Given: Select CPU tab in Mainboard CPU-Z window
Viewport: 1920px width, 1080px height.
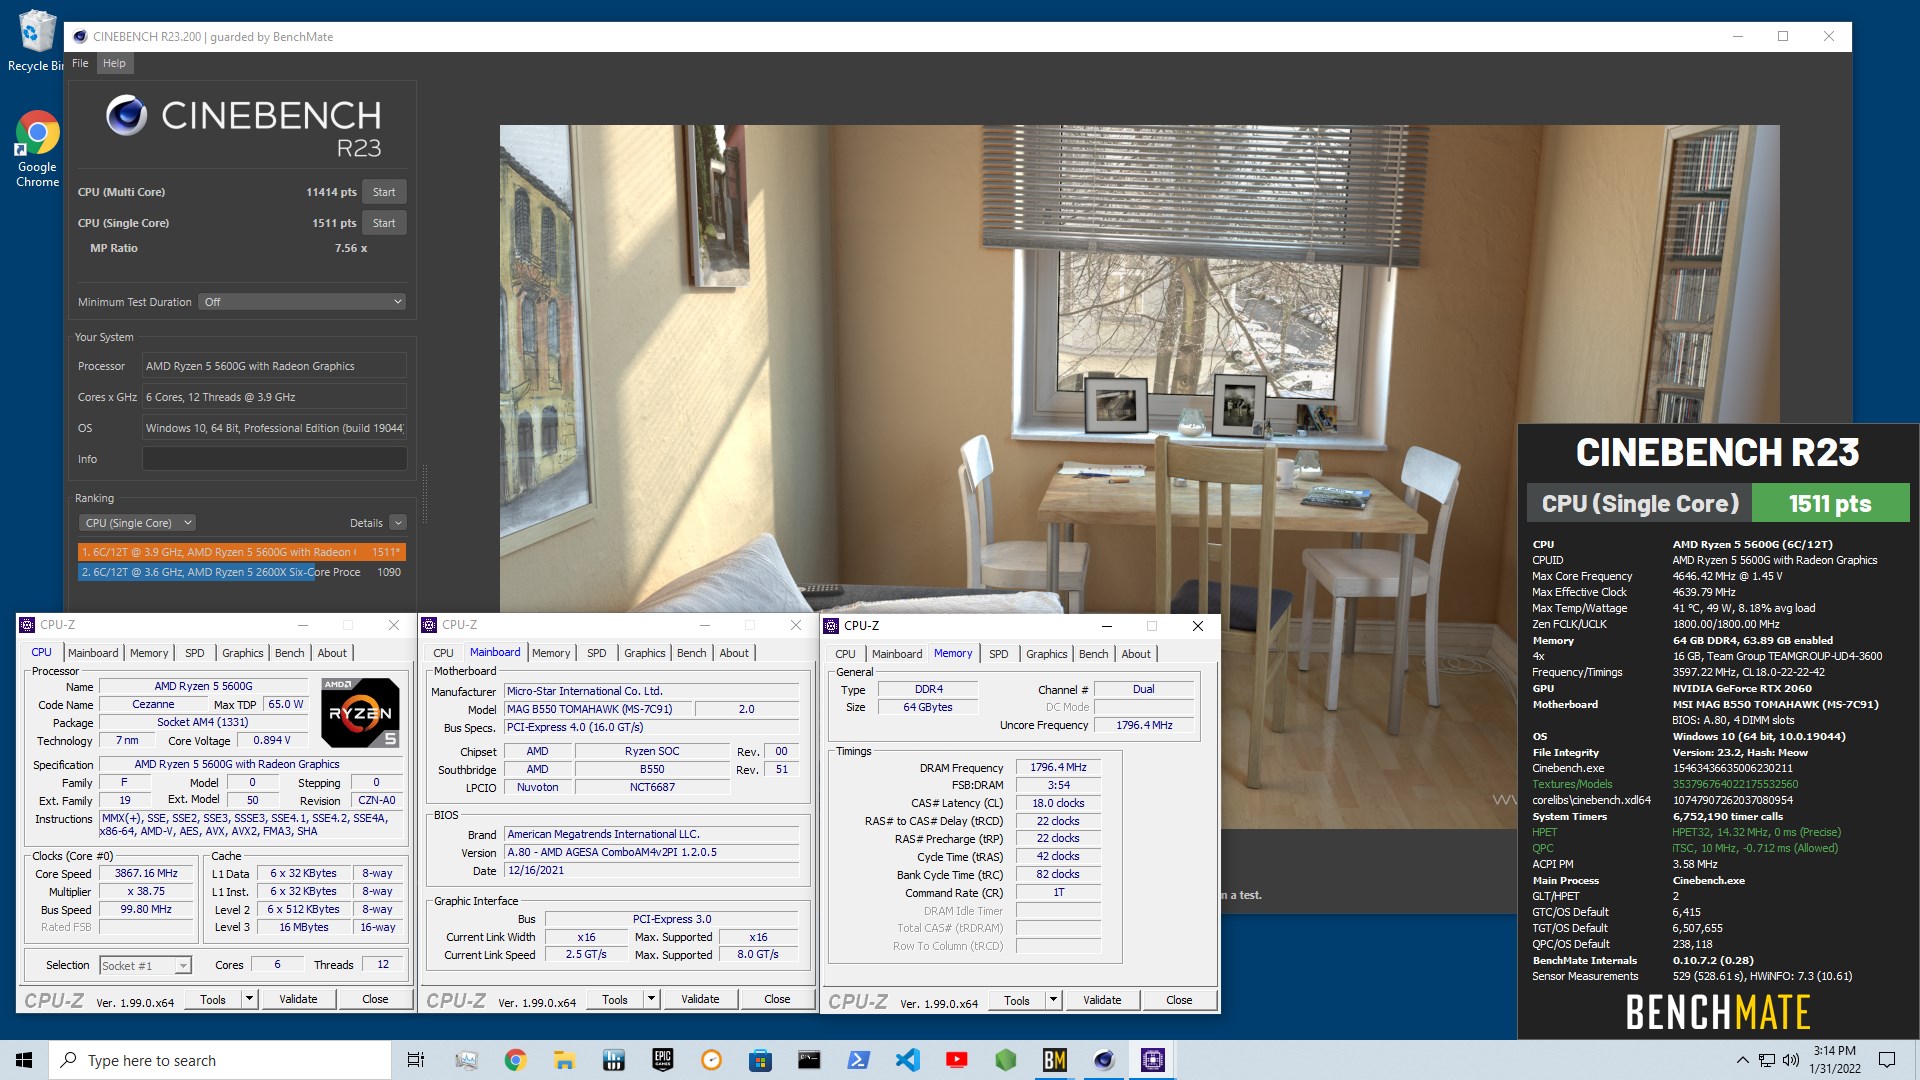Looking at the screenshot, I should [443, 653].
